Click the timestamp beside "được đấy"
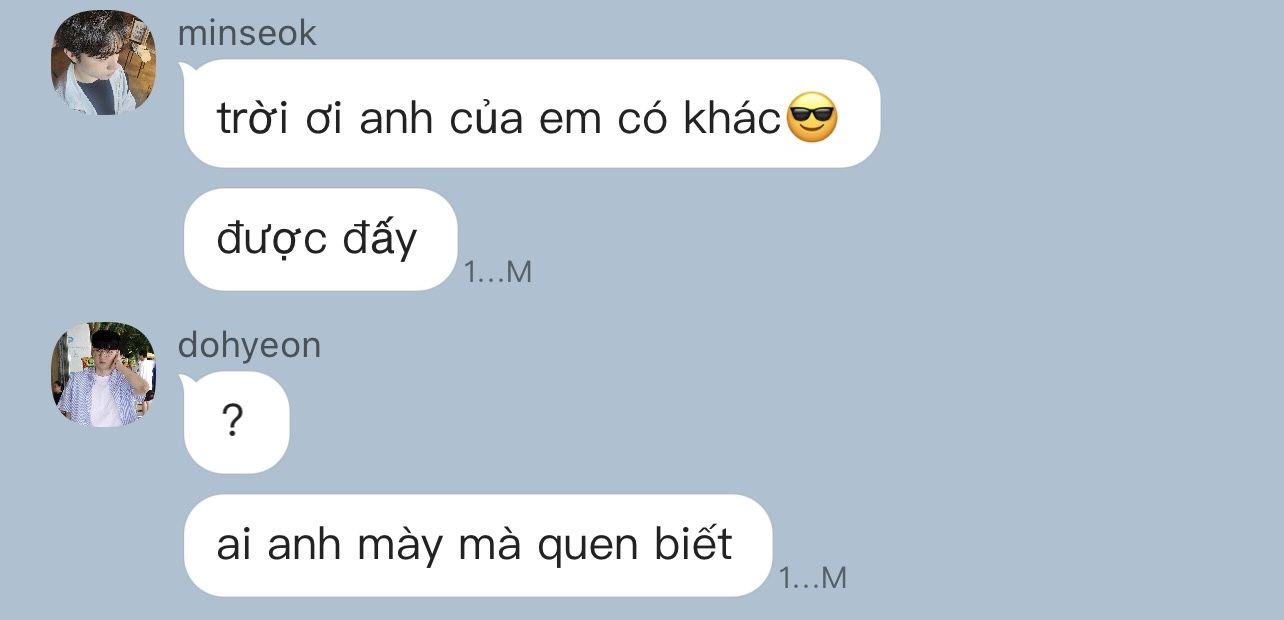Screen dimensions: 1284x620 pyautogui.click(x=498, y=272)
